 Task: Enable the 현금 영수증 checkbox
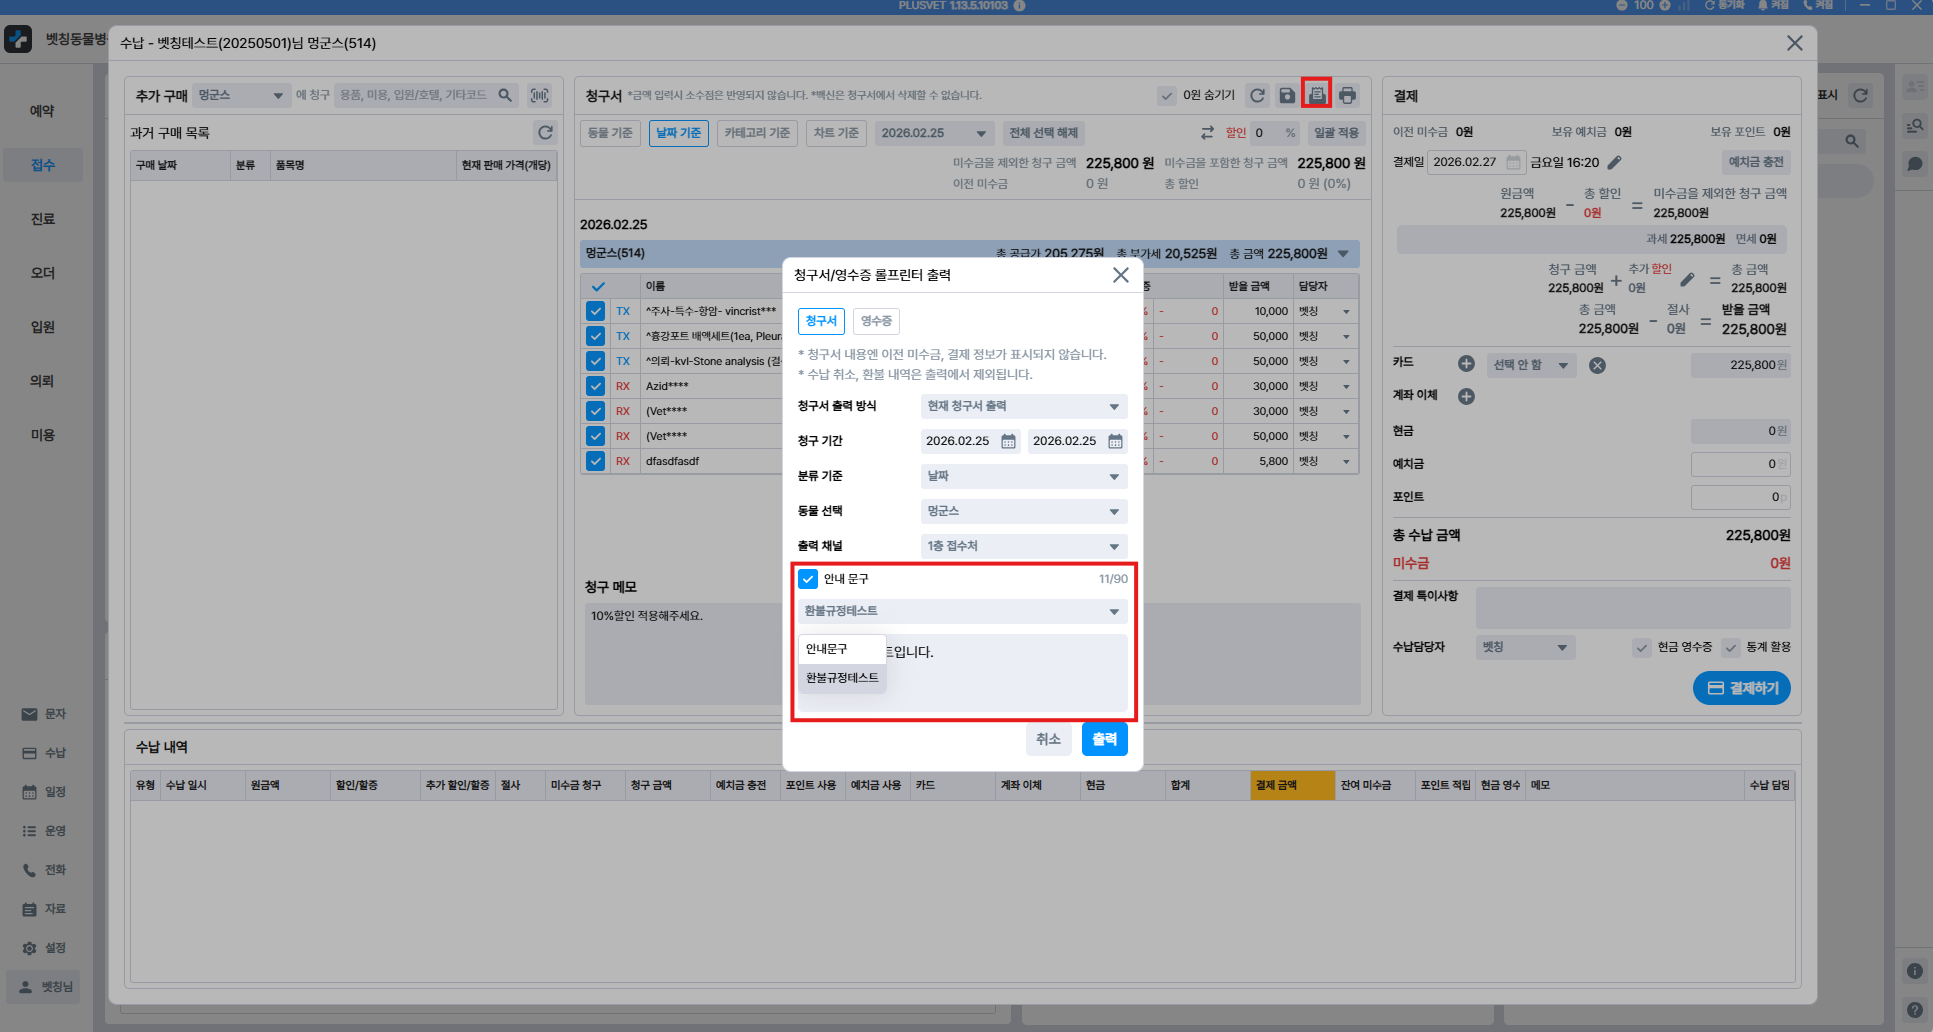(x=1641, y=647)
